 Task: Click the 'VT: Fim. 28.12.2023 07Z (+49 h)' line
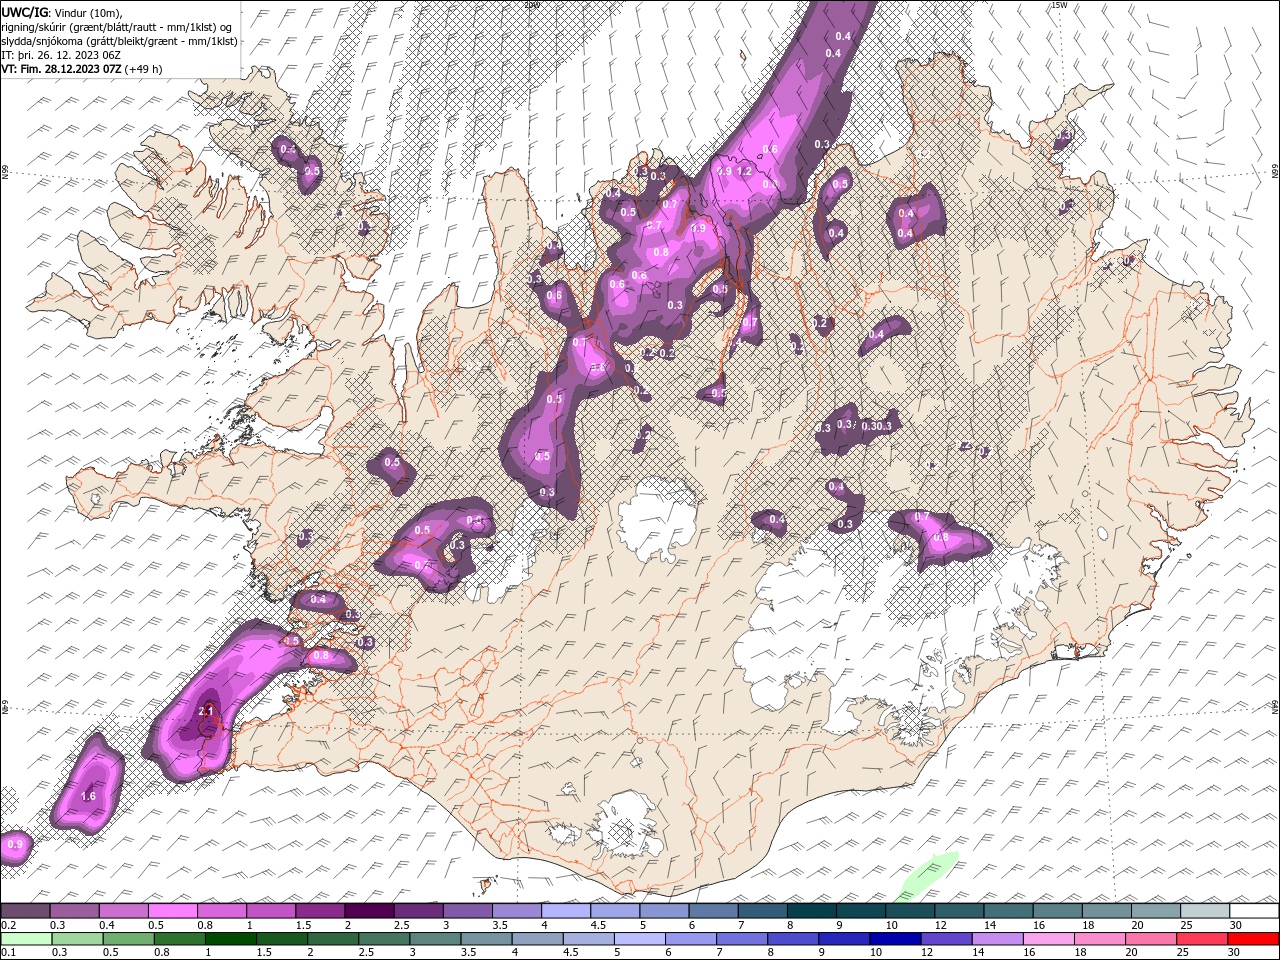(x=81, y=69)
